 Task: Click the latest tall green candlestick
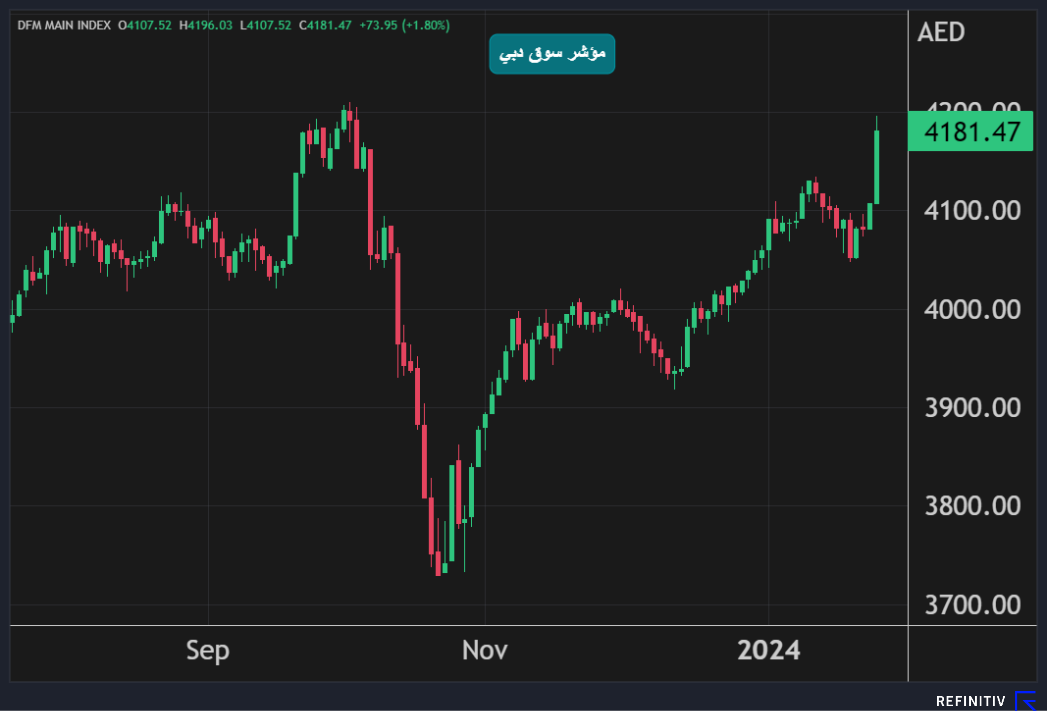[x=877, y=165]
